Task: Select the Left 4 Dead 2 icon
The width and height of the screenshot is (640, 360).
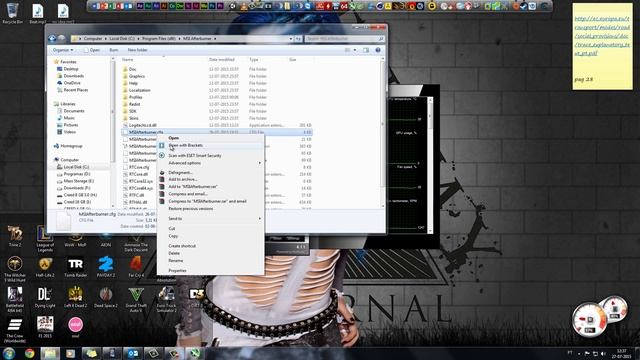Action: click(76, 298)
